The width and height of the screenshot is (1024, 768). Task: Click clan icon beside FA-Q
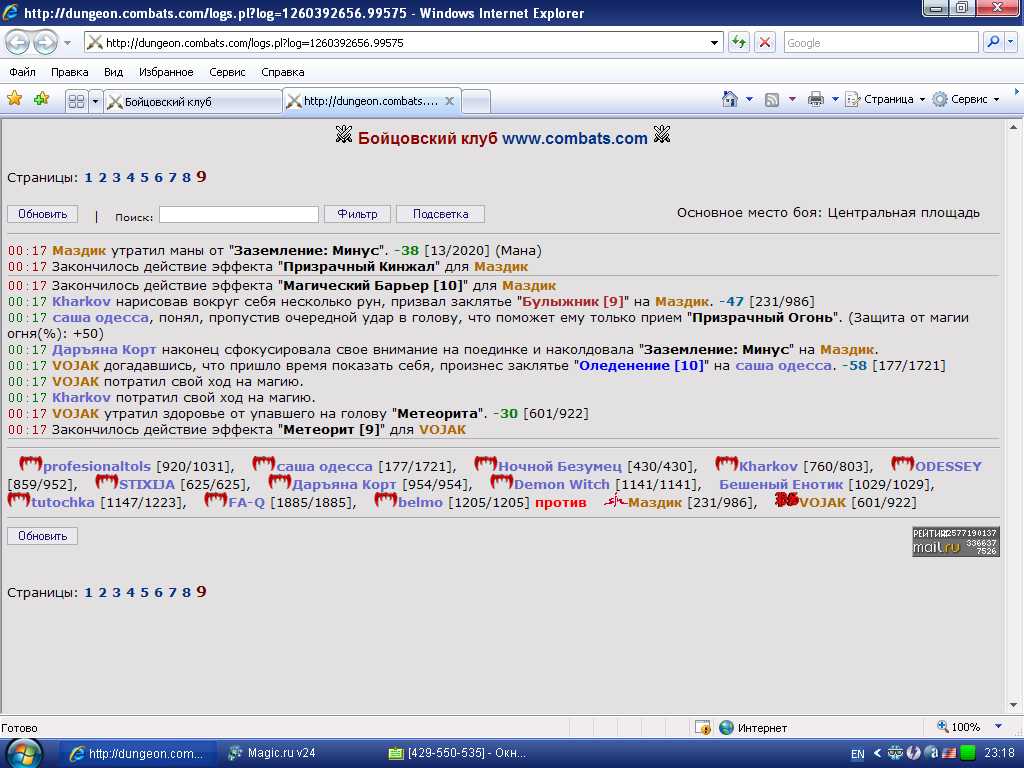pyautogui.click(x=216, y=500)
